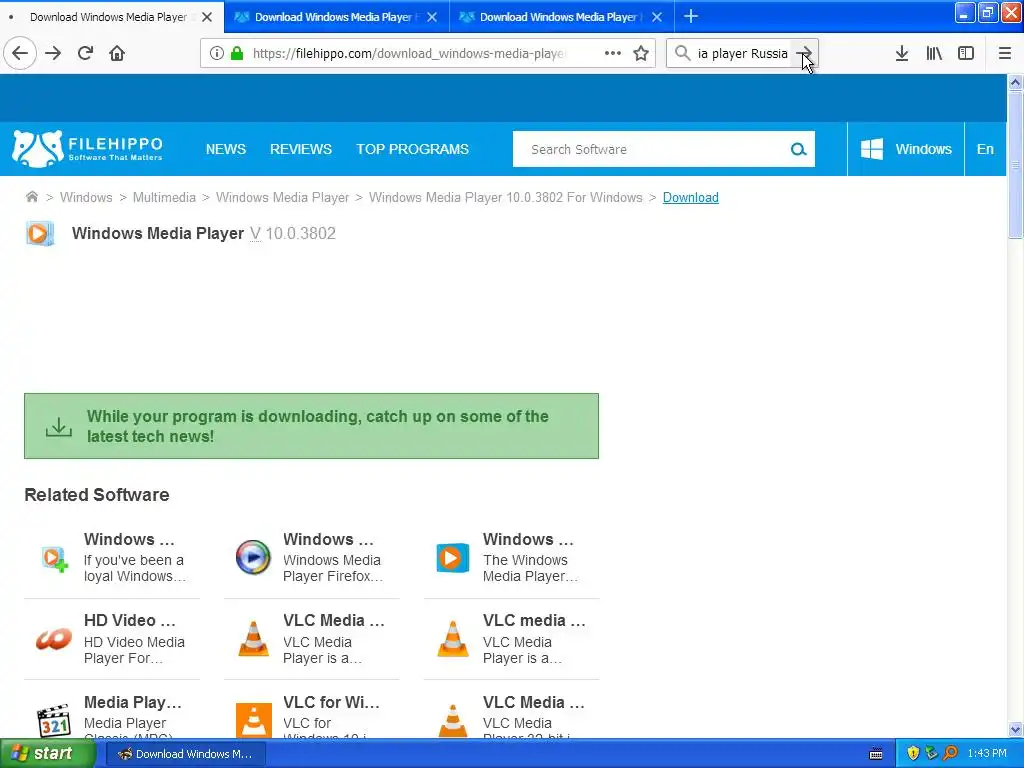
Task: Open page actions three-dot menu
Action: (x=613, y=53)
